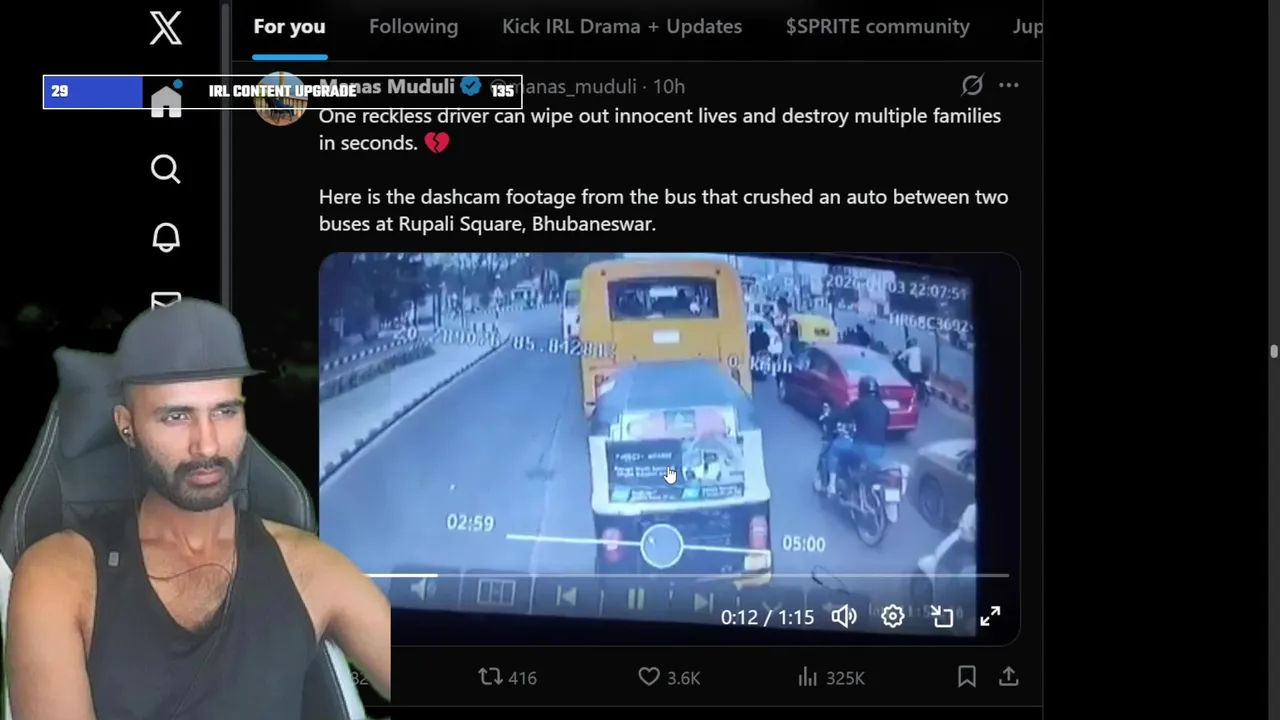
Task: Switch to the Following tab
Action: pyautogui.click(x=413, y=27)
